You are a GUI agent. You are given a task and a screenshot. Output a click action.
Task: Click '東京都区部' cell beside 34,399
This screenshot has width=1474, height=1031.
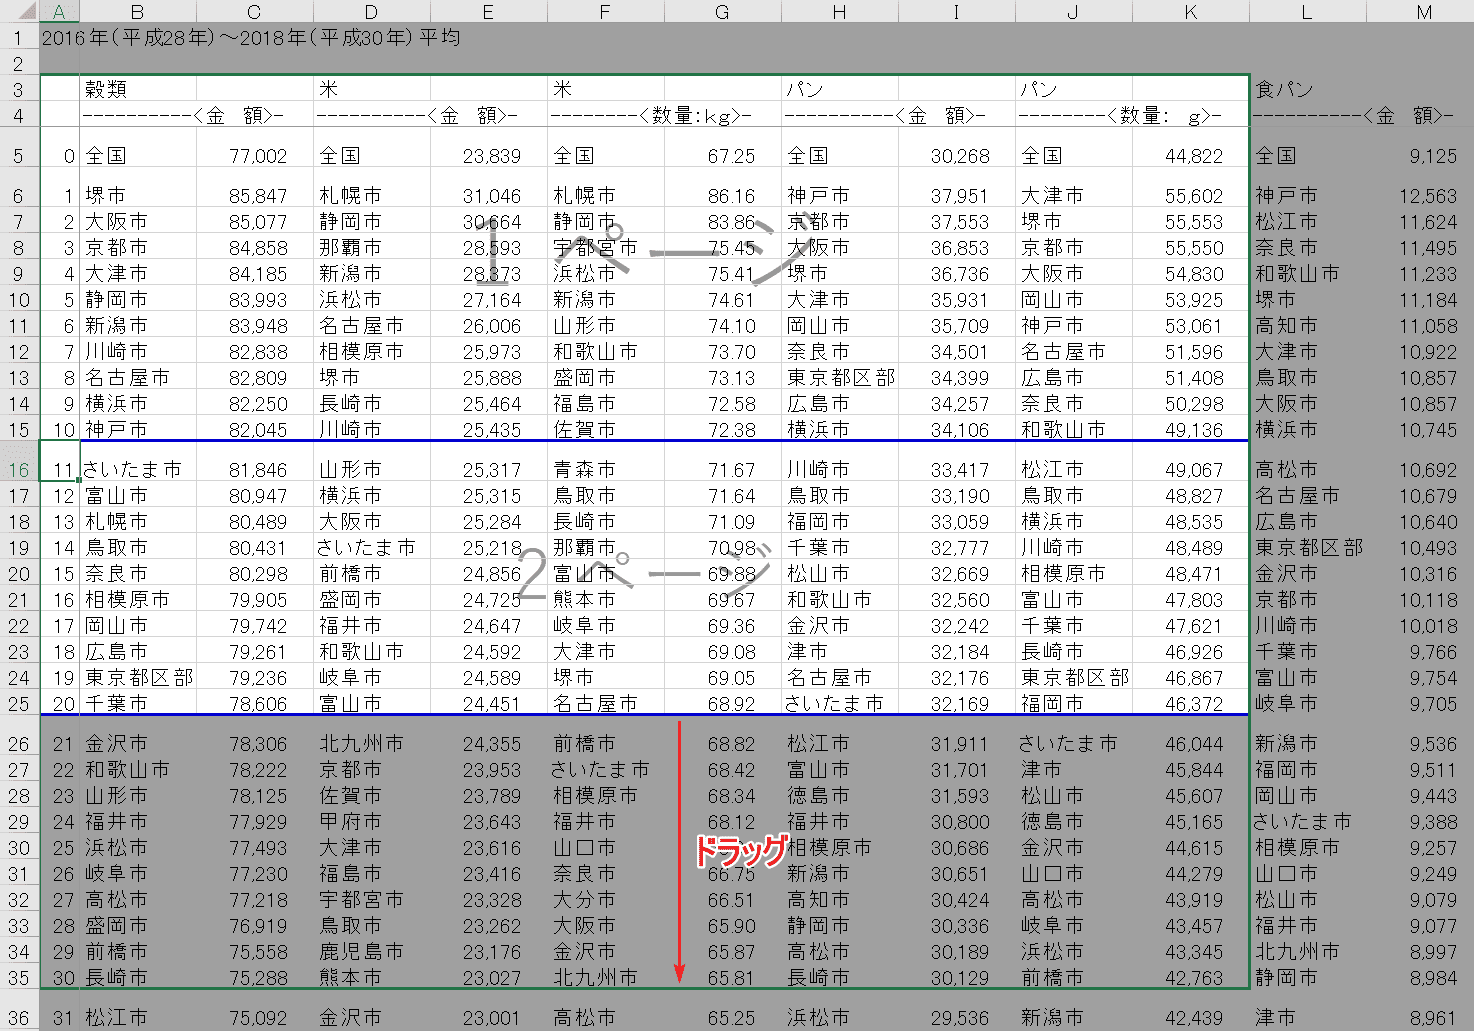(839, 378)
